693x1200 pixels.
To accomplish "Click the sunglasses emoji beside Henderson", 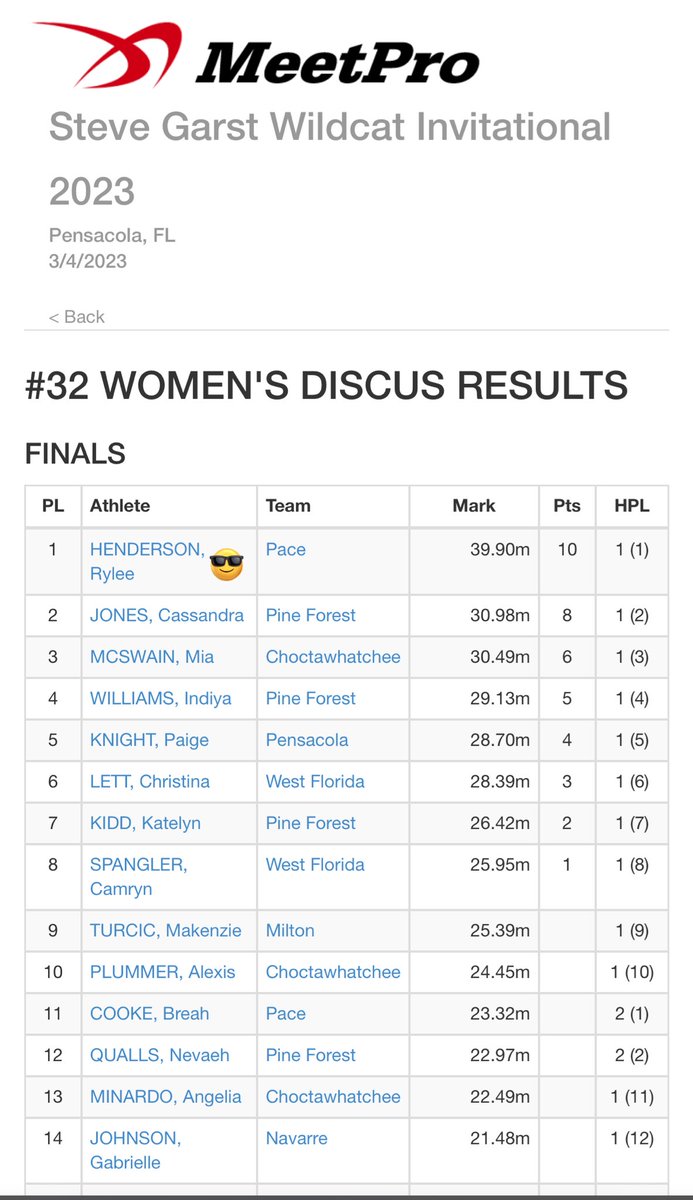I will pyautogui.click(x=227, y=566).
